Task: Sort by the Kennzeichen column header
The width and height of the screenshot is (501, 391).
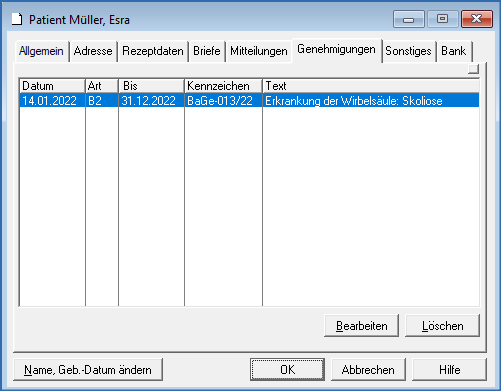Action: pos(223,86)
